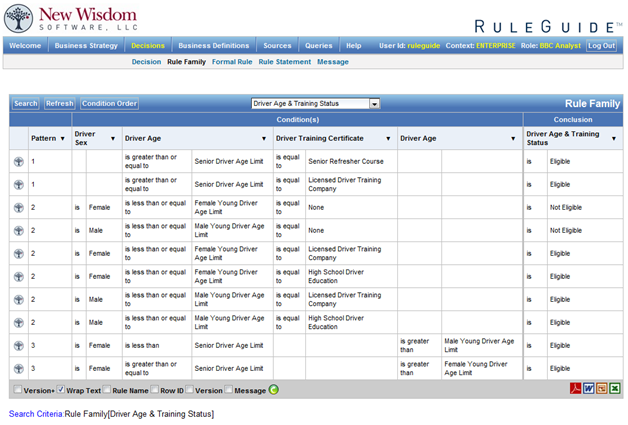The height and width of the screenshot is (425, 628).
Task: Click the 'Senior Refresher Course' cell
Action: tap(351, 161)
